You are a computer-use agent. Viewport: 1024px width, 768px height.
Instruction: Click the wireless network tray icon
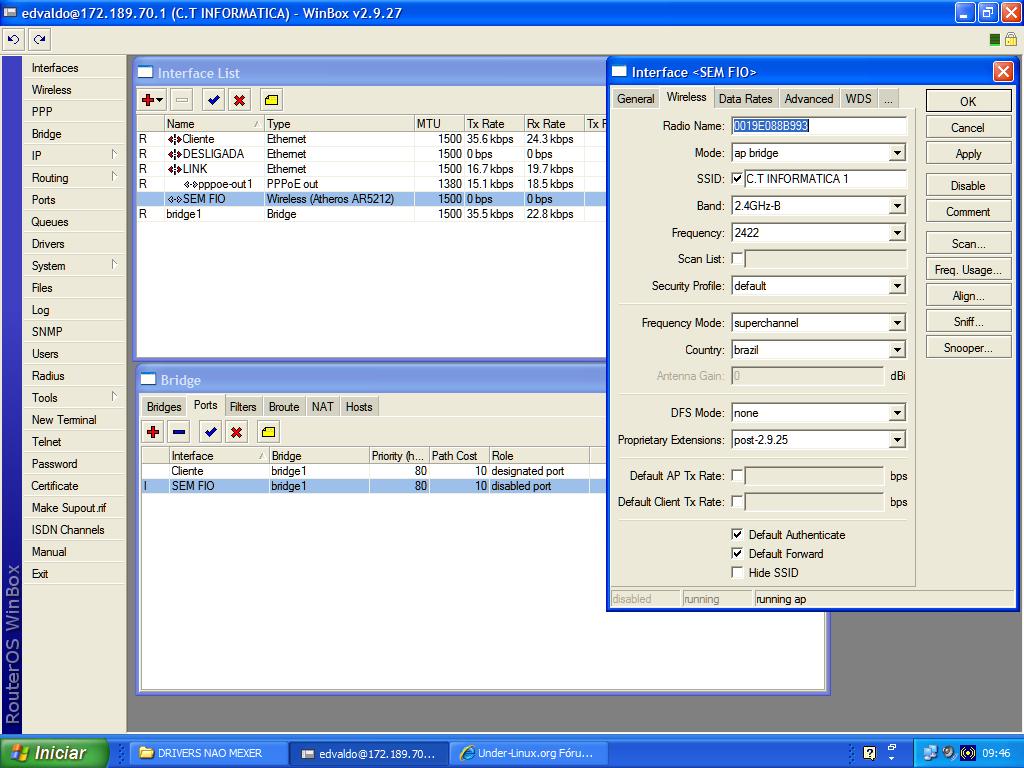pos(968,753)
